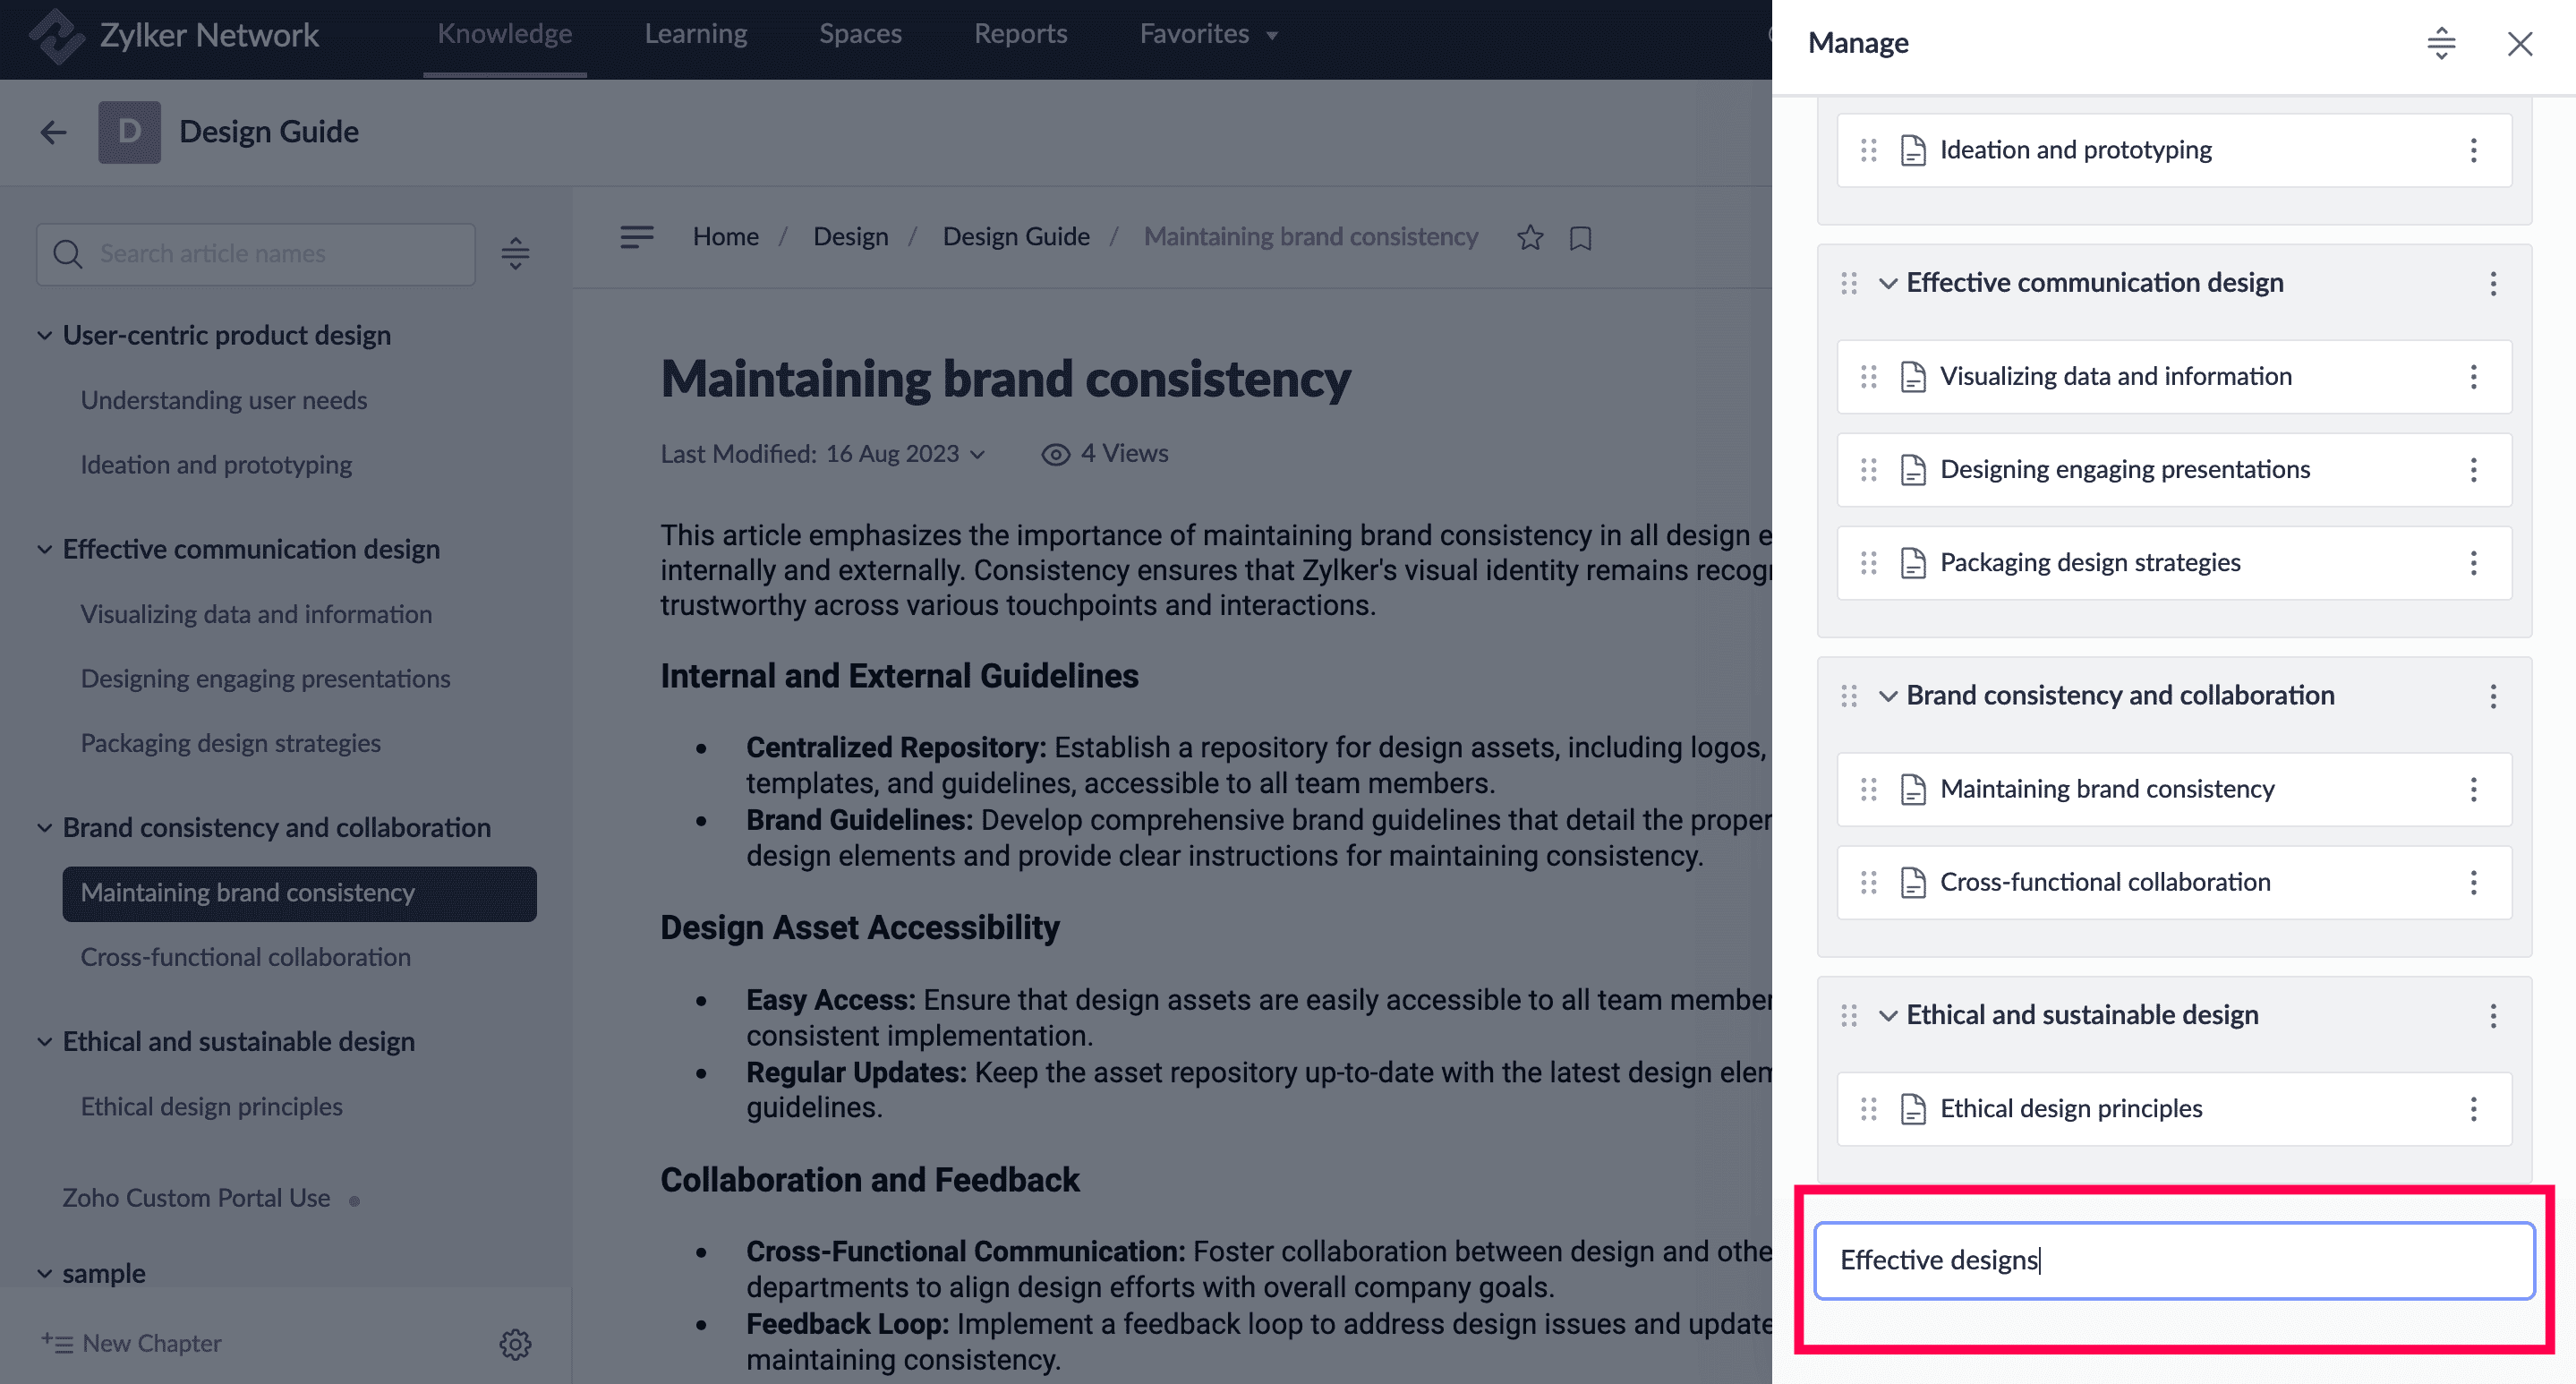
Task: Click collapse-all icon in Manage header
Action: click(x=2441, y=43)
